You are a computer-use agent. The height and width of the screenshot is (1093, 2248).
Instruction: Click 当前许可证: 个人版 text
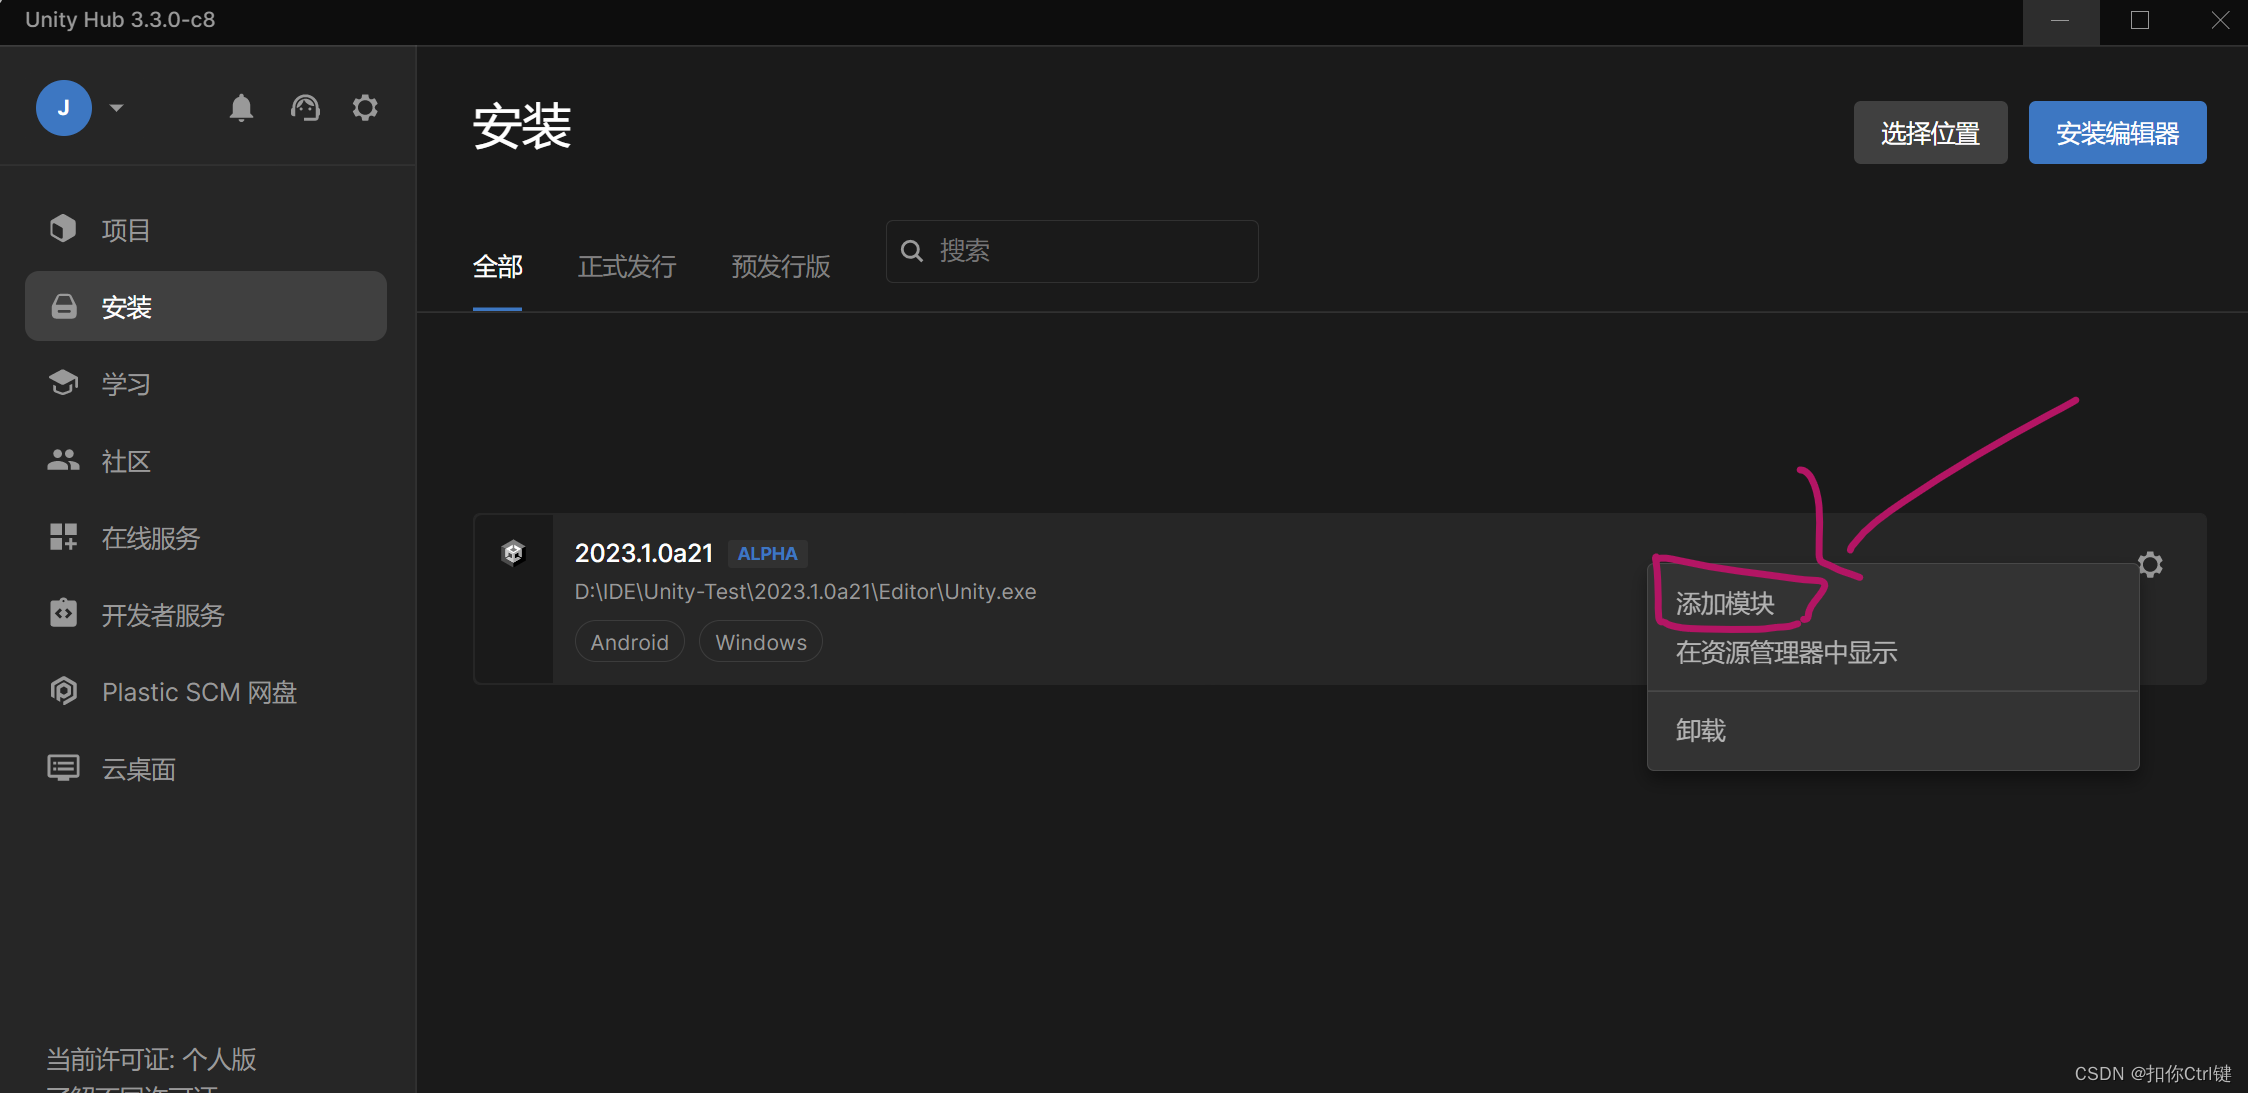pos(151,1059)
